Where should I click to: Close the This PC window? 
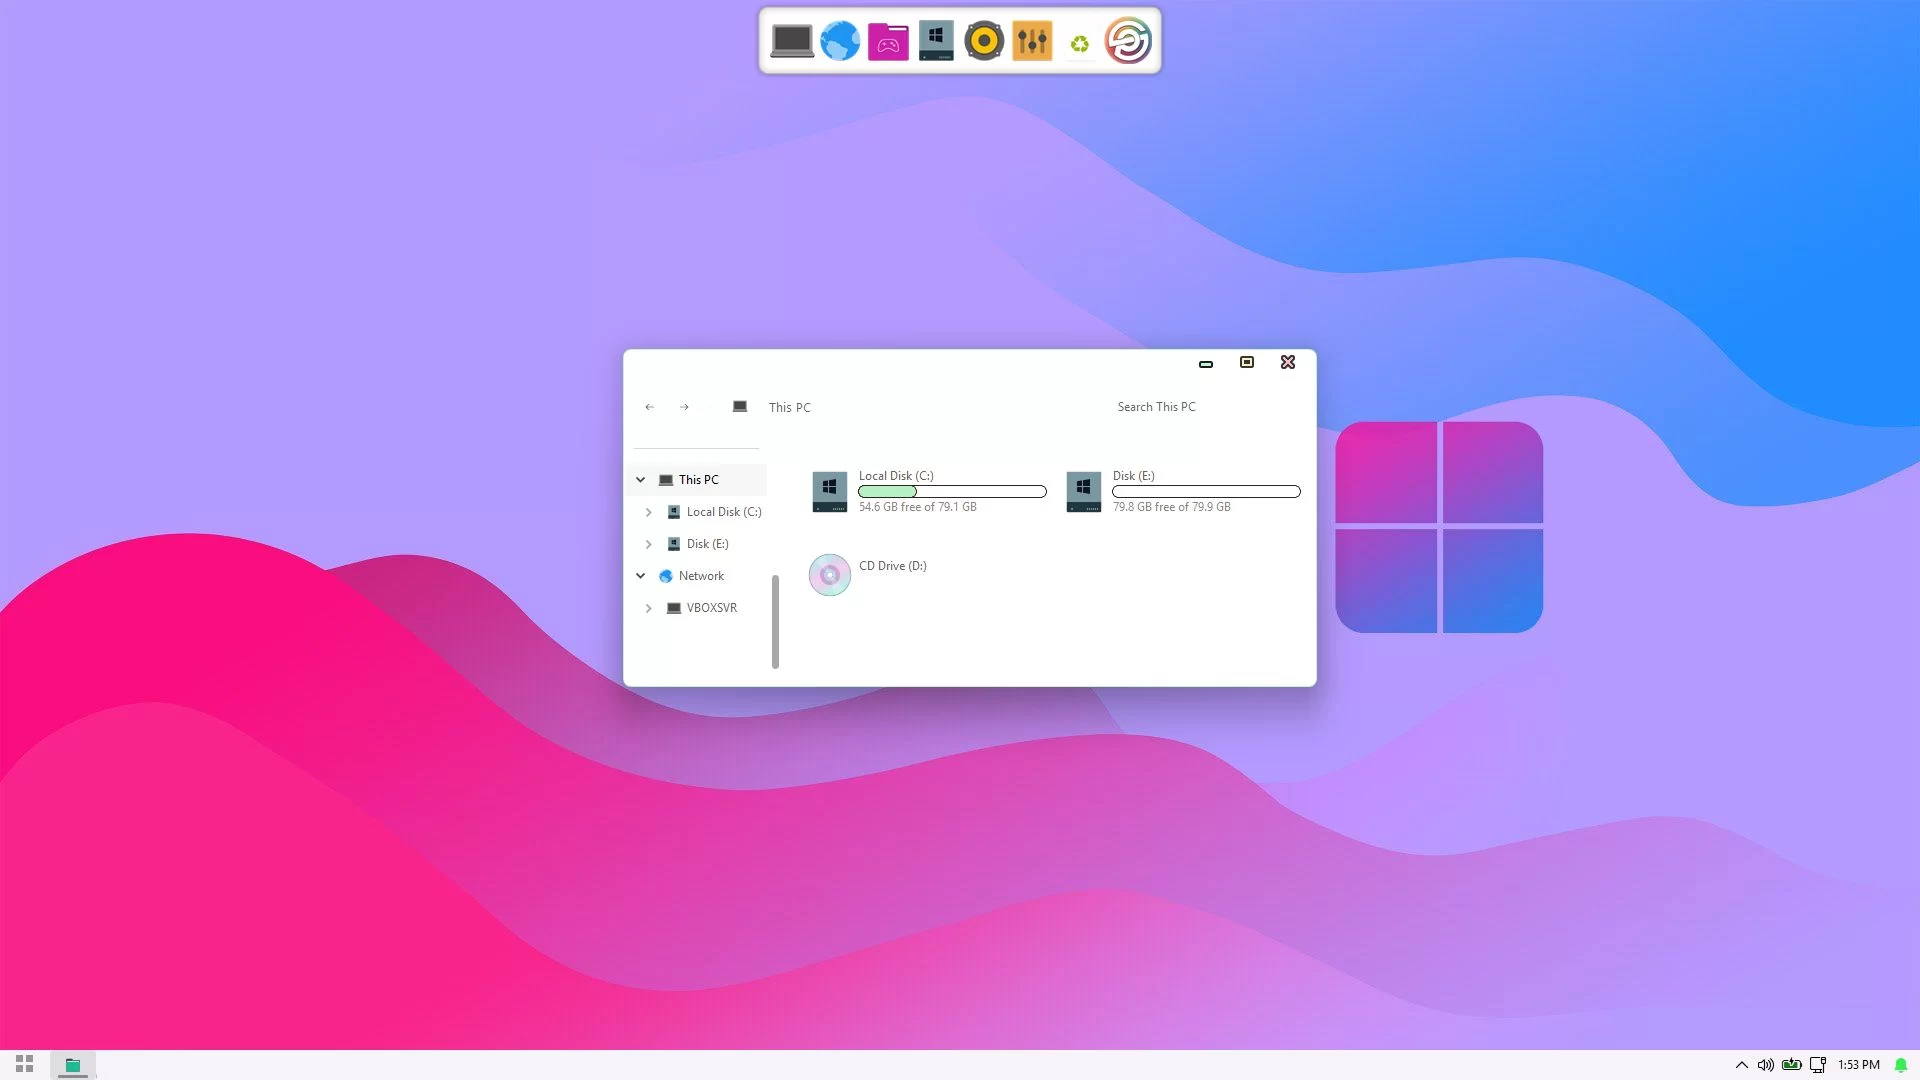point(1288,362)
